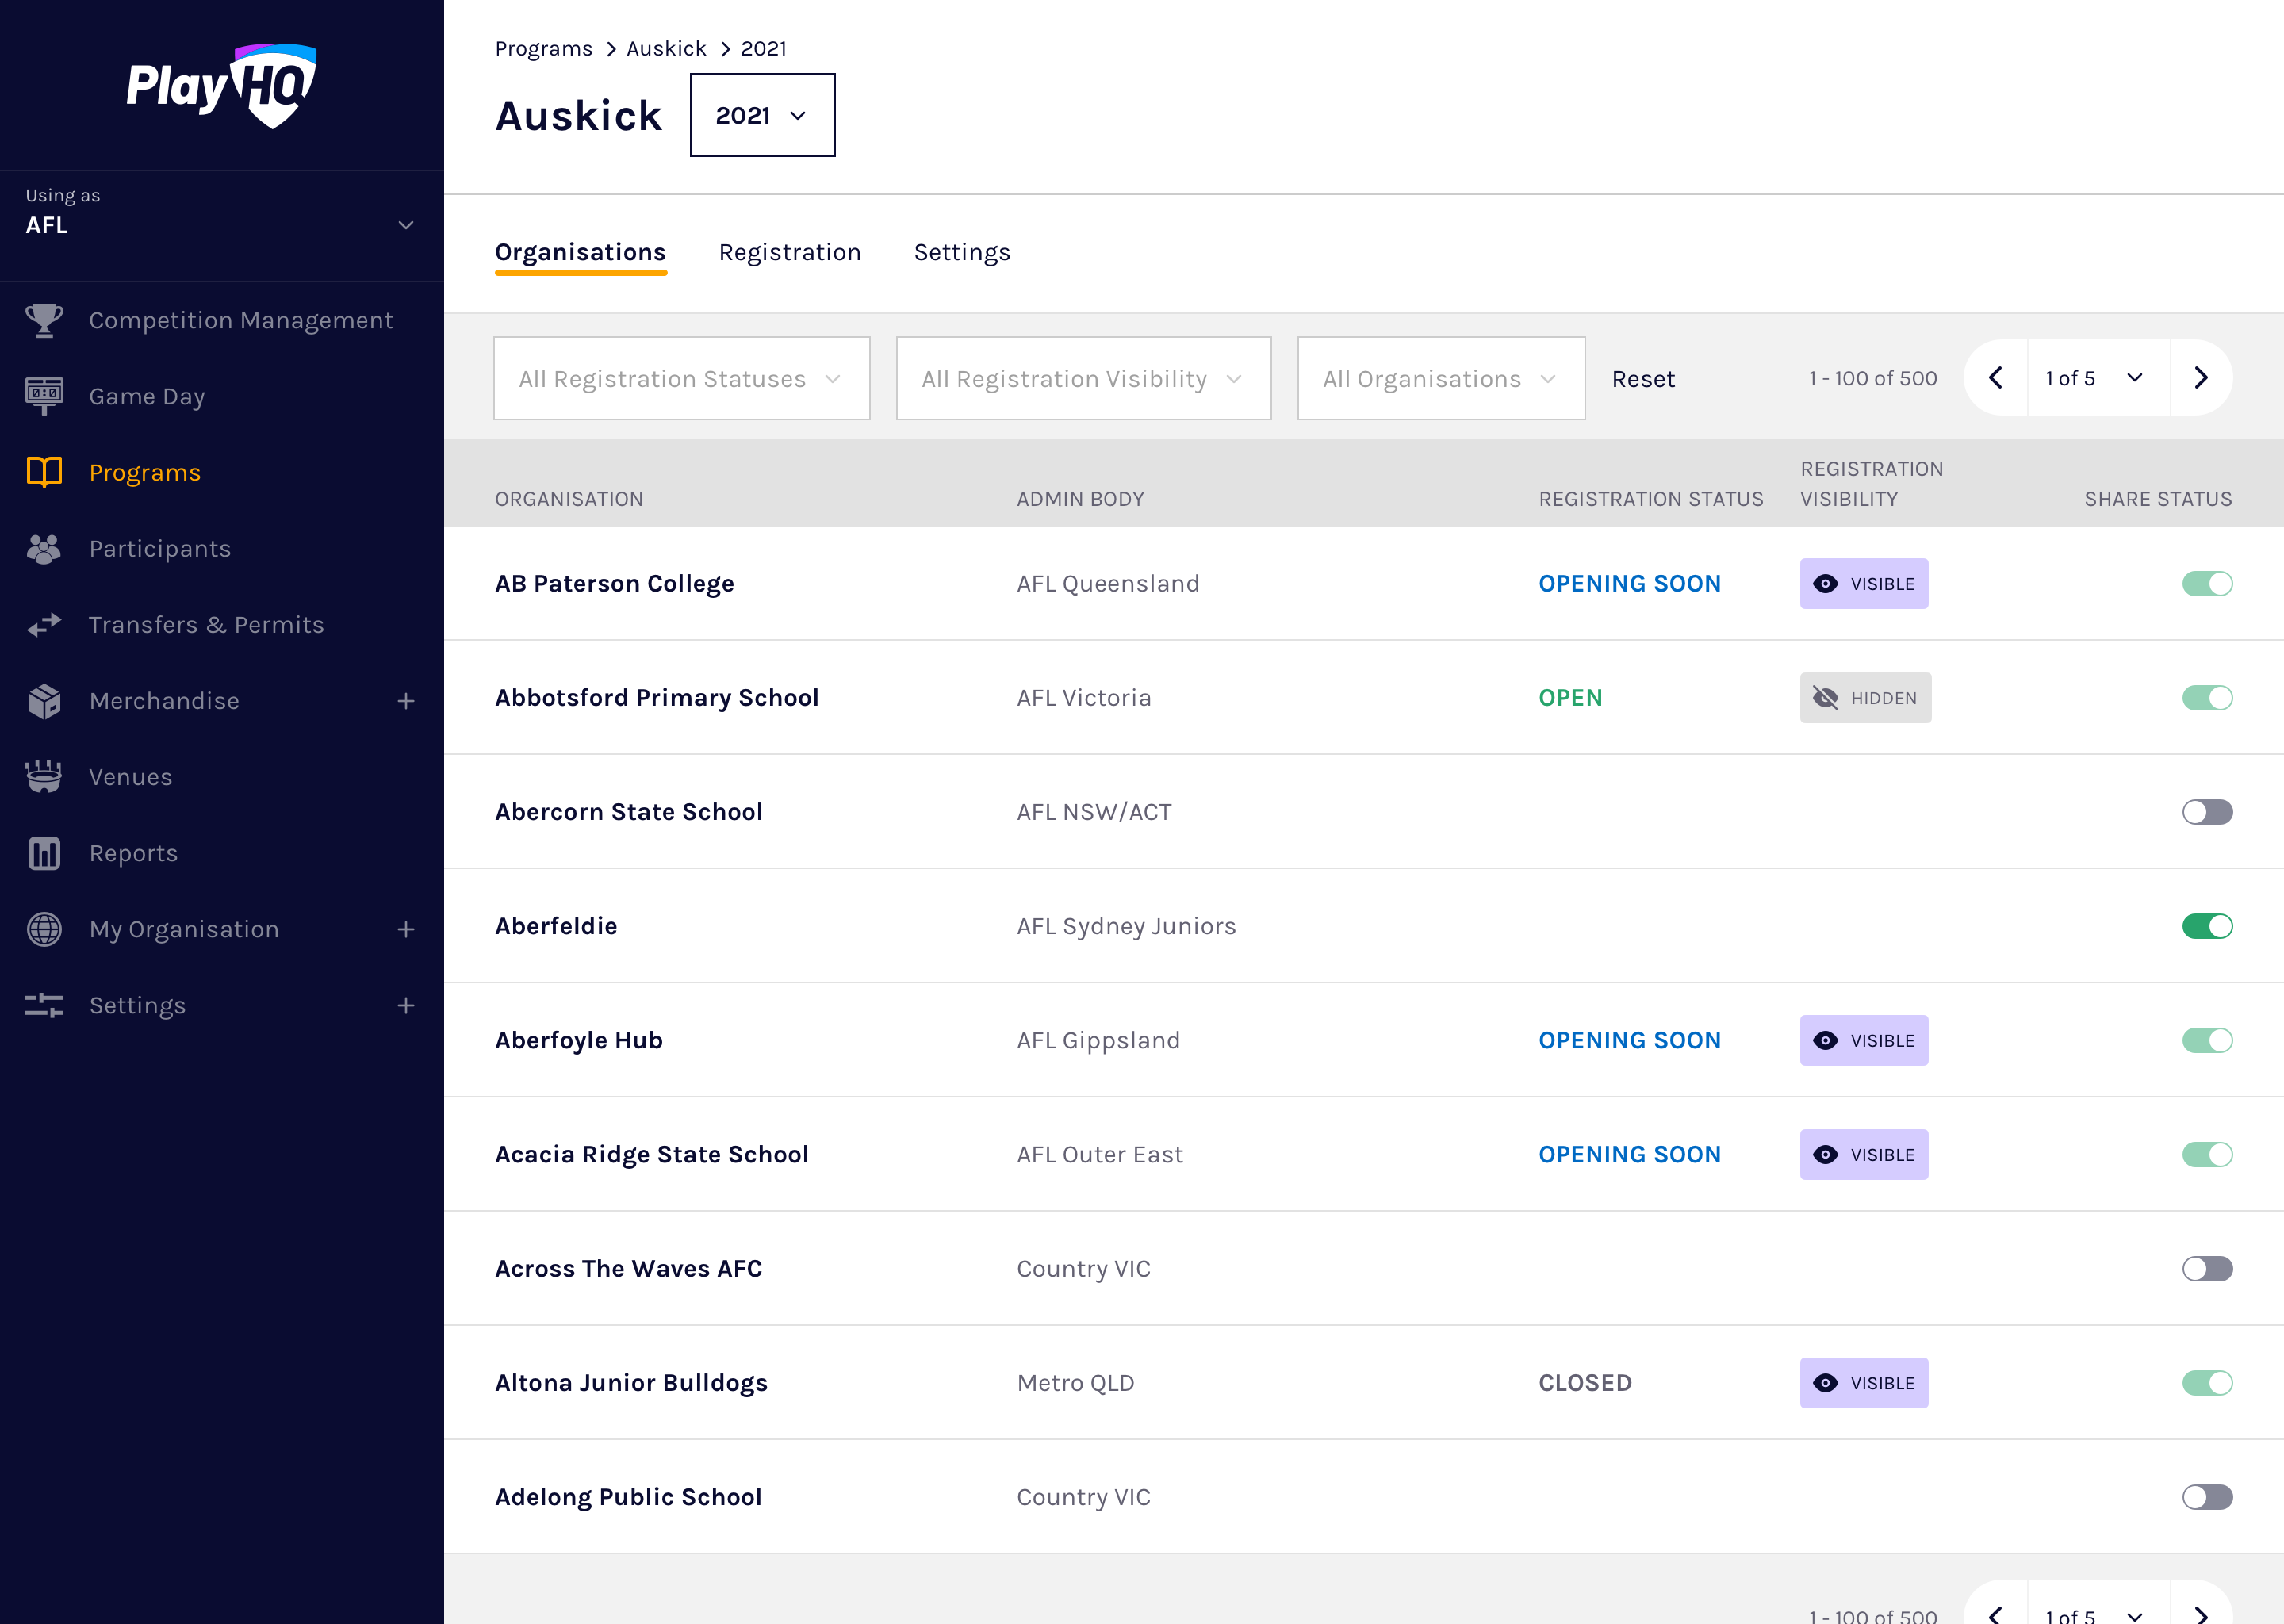Image resolution: width=2284 pixels, height=1624 pixels.
Task: Disable share status toggle for Aberfeldie
Action: point(2206,926)
